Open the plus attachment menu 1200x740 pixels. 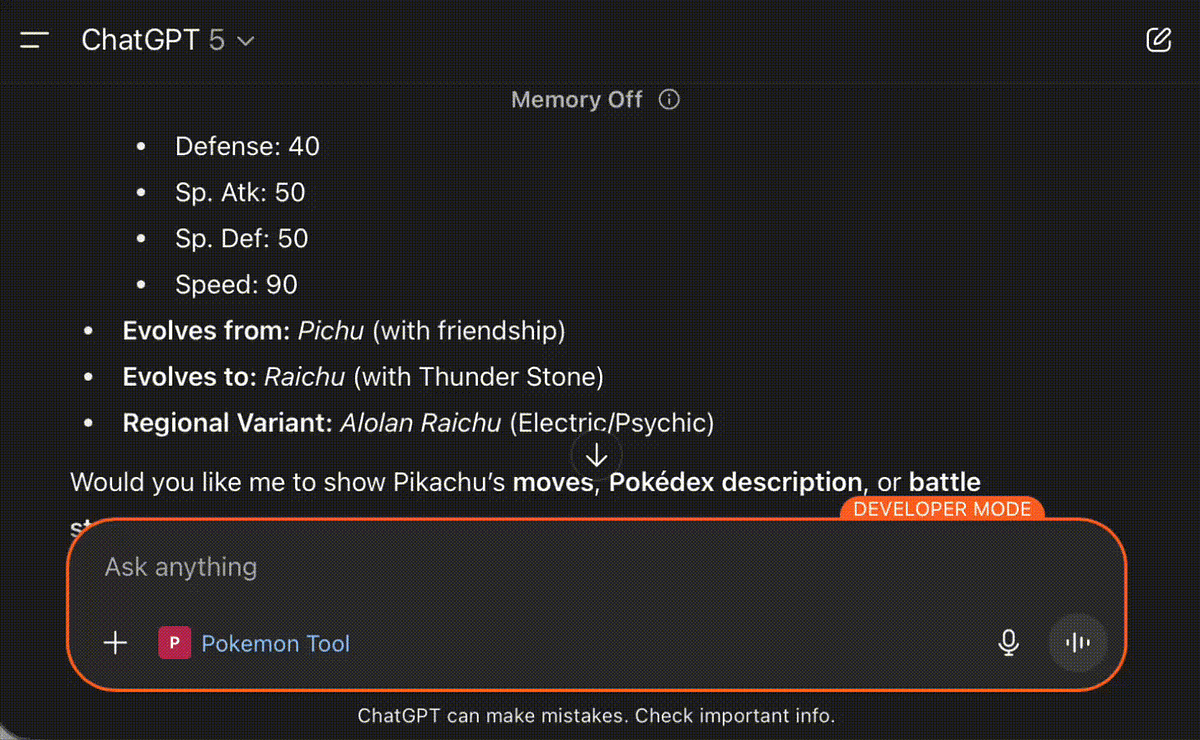(x=116, y=643)
